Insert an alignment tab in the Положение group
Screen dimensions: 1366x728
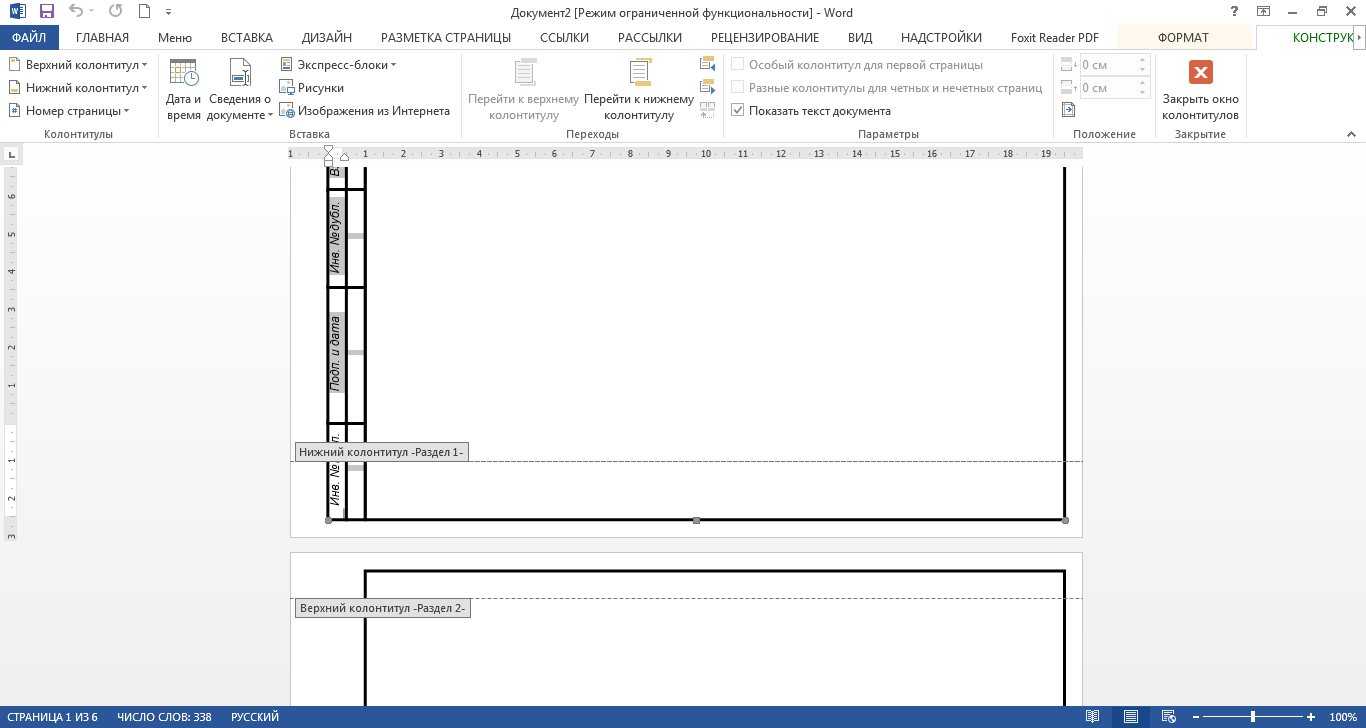(1068, 110)
